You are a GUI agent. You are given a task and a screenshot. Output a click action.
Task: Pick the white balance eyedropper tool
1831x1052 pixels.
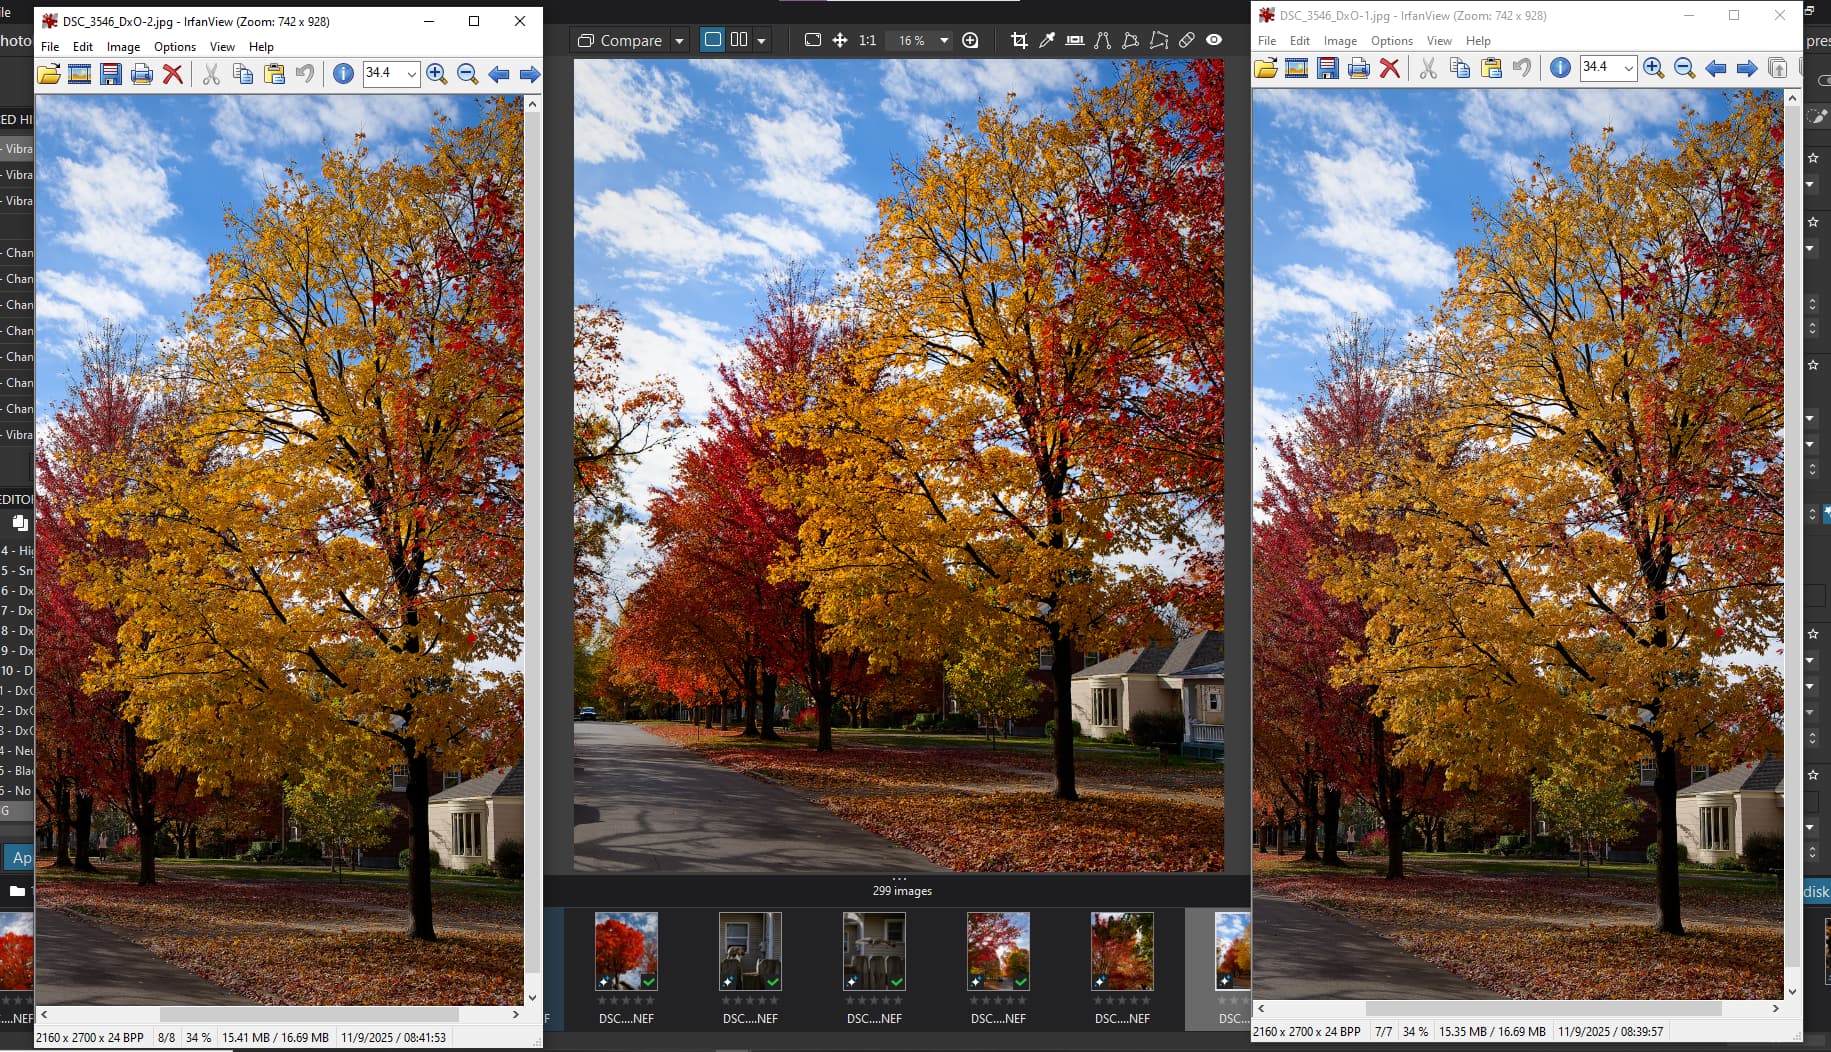1046,40
